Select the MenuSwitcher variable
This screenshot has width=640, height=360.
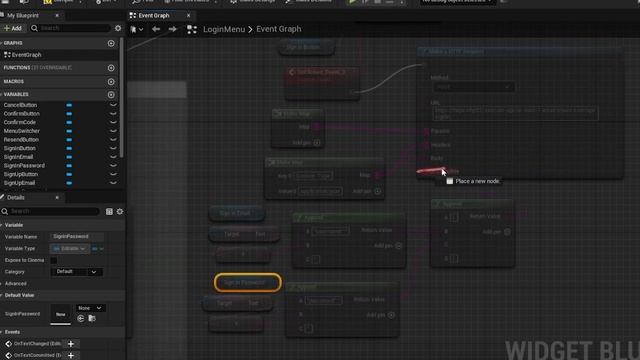pos(22,131)
